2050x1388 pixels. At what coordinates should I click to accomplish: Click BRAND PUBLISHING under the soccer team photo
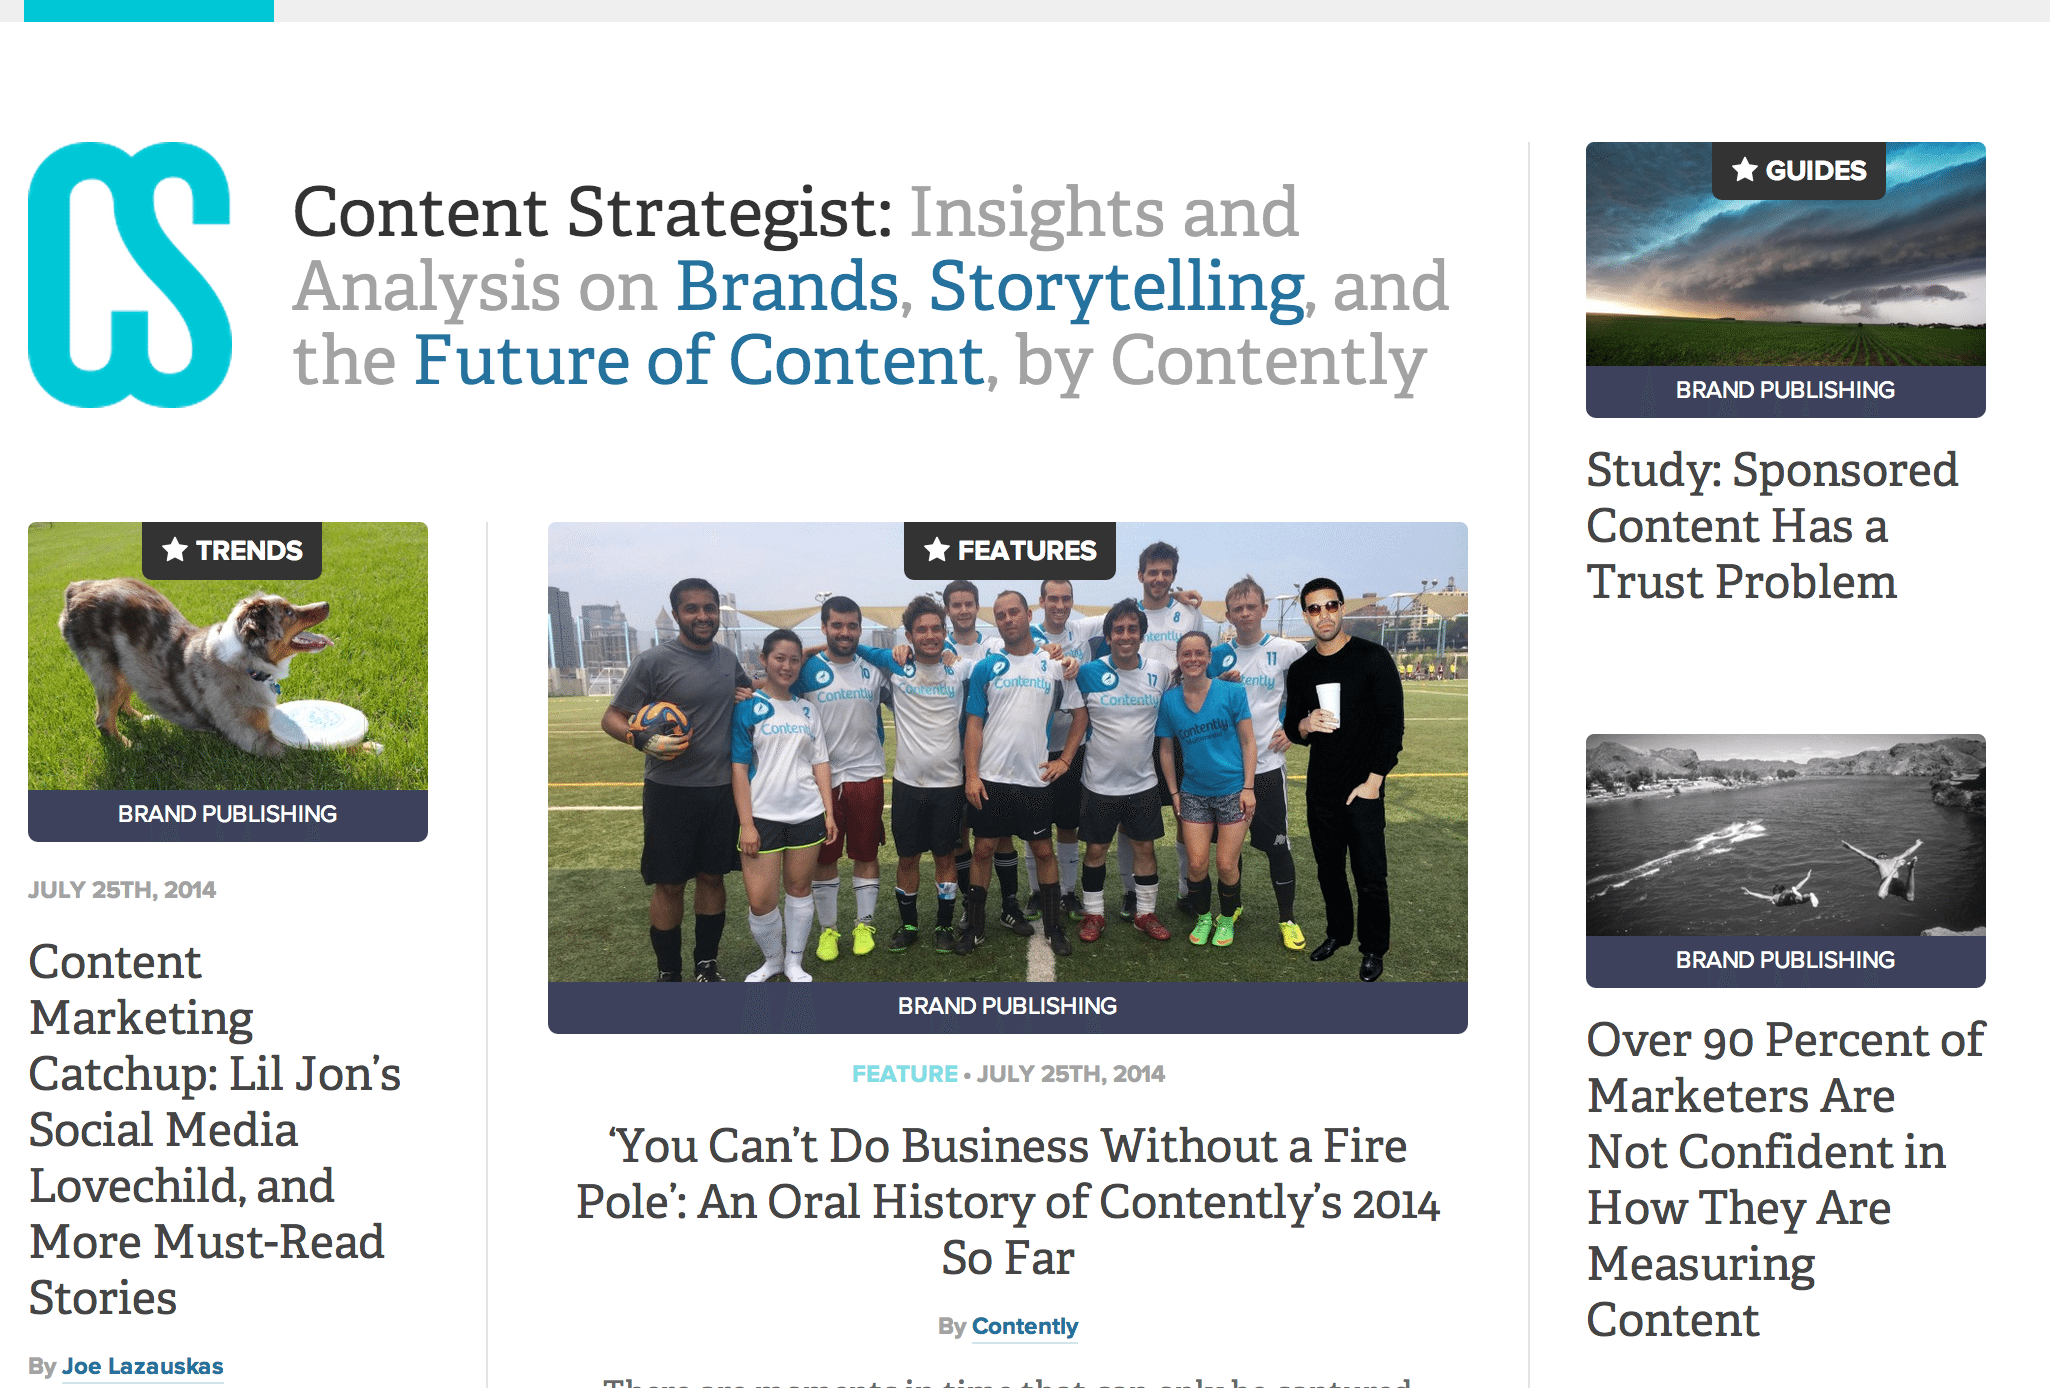[1008, 1005]
